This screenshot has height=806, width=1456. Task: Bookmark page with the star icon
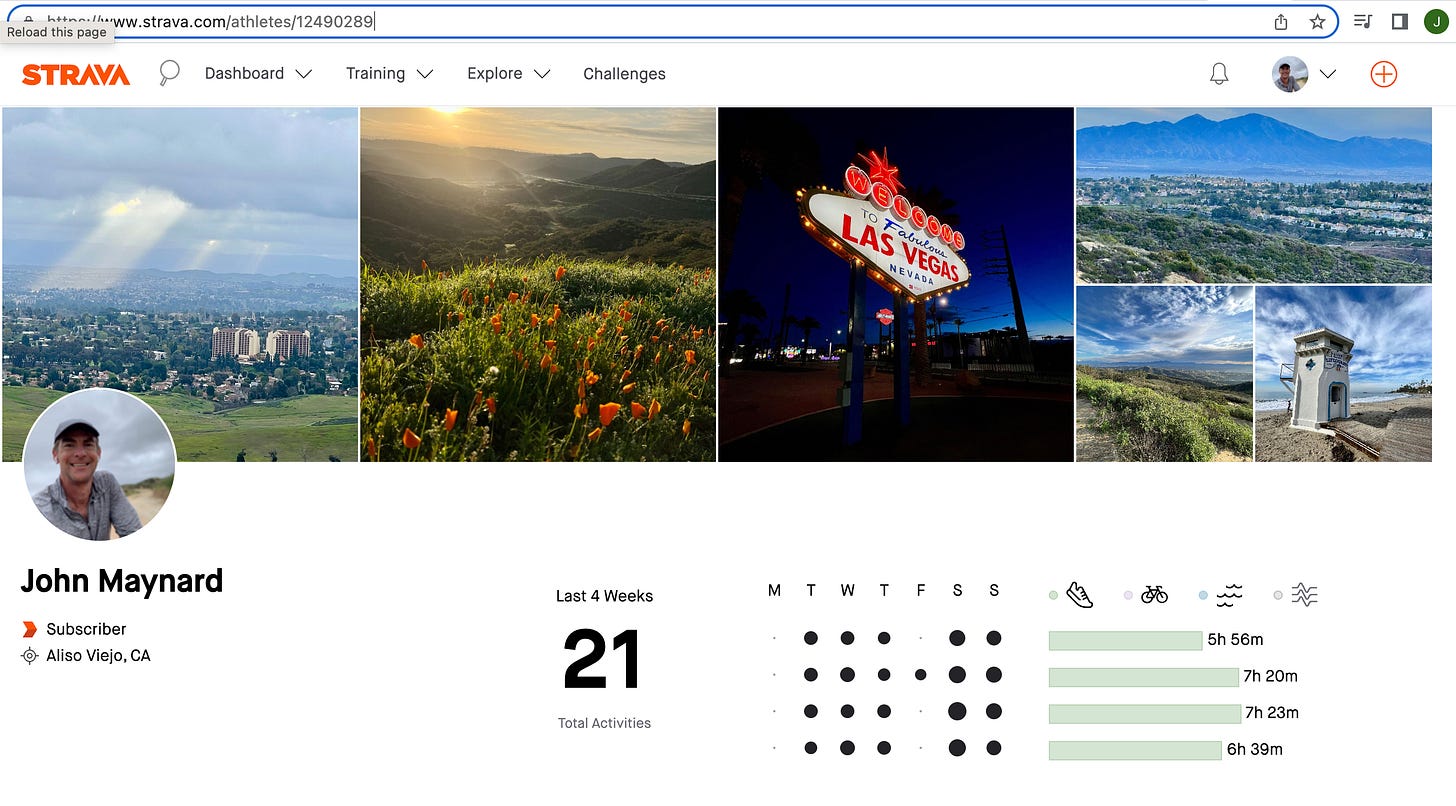click(1318, 21)
